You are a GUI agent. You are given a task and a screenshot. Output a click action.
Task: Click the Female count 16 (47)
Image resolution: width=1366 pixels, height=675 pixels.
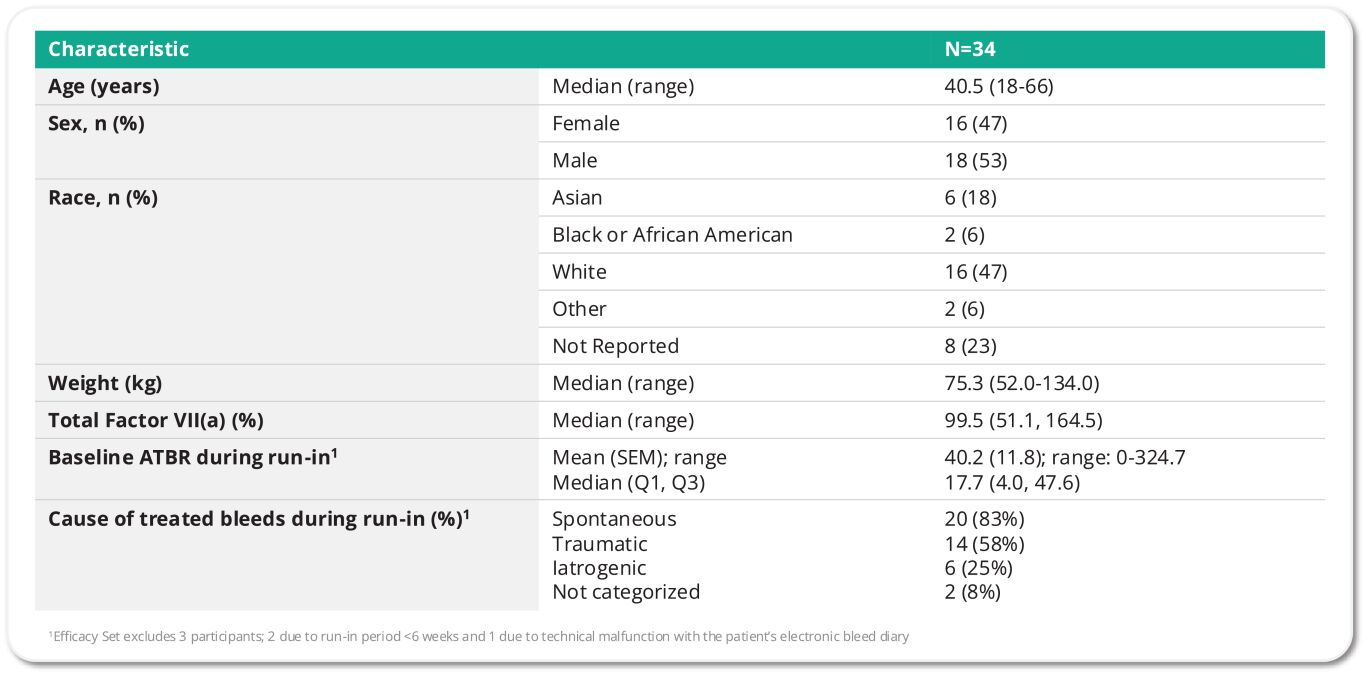[x=976, y=124]
